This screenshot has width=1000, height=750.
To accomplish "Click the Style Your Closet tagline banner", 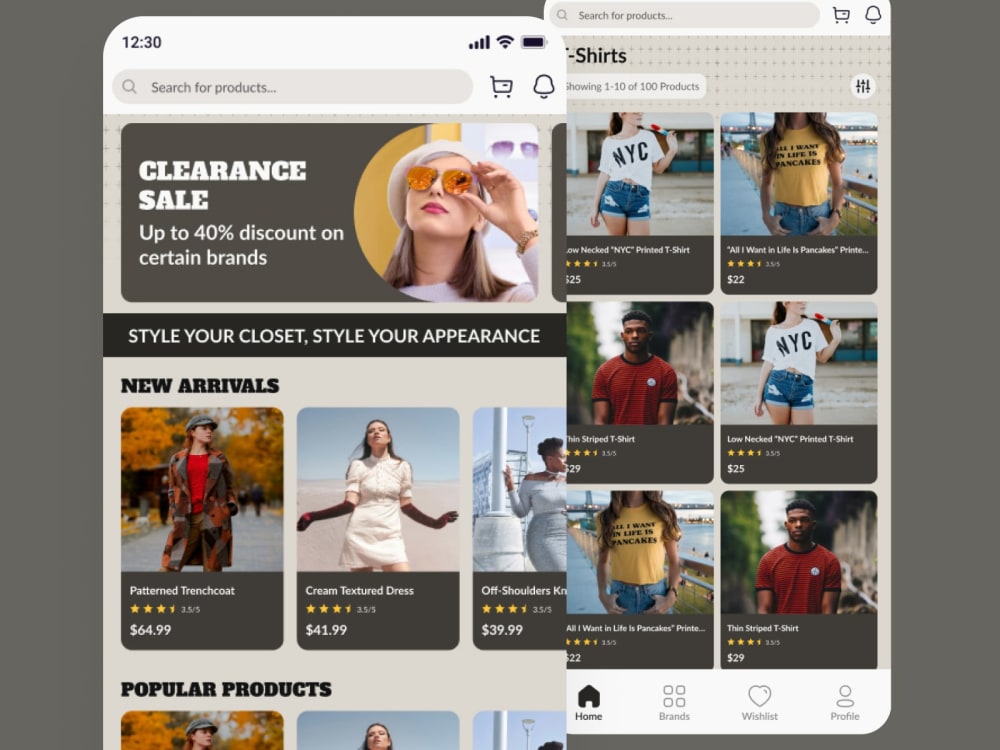I will point(334,335).
